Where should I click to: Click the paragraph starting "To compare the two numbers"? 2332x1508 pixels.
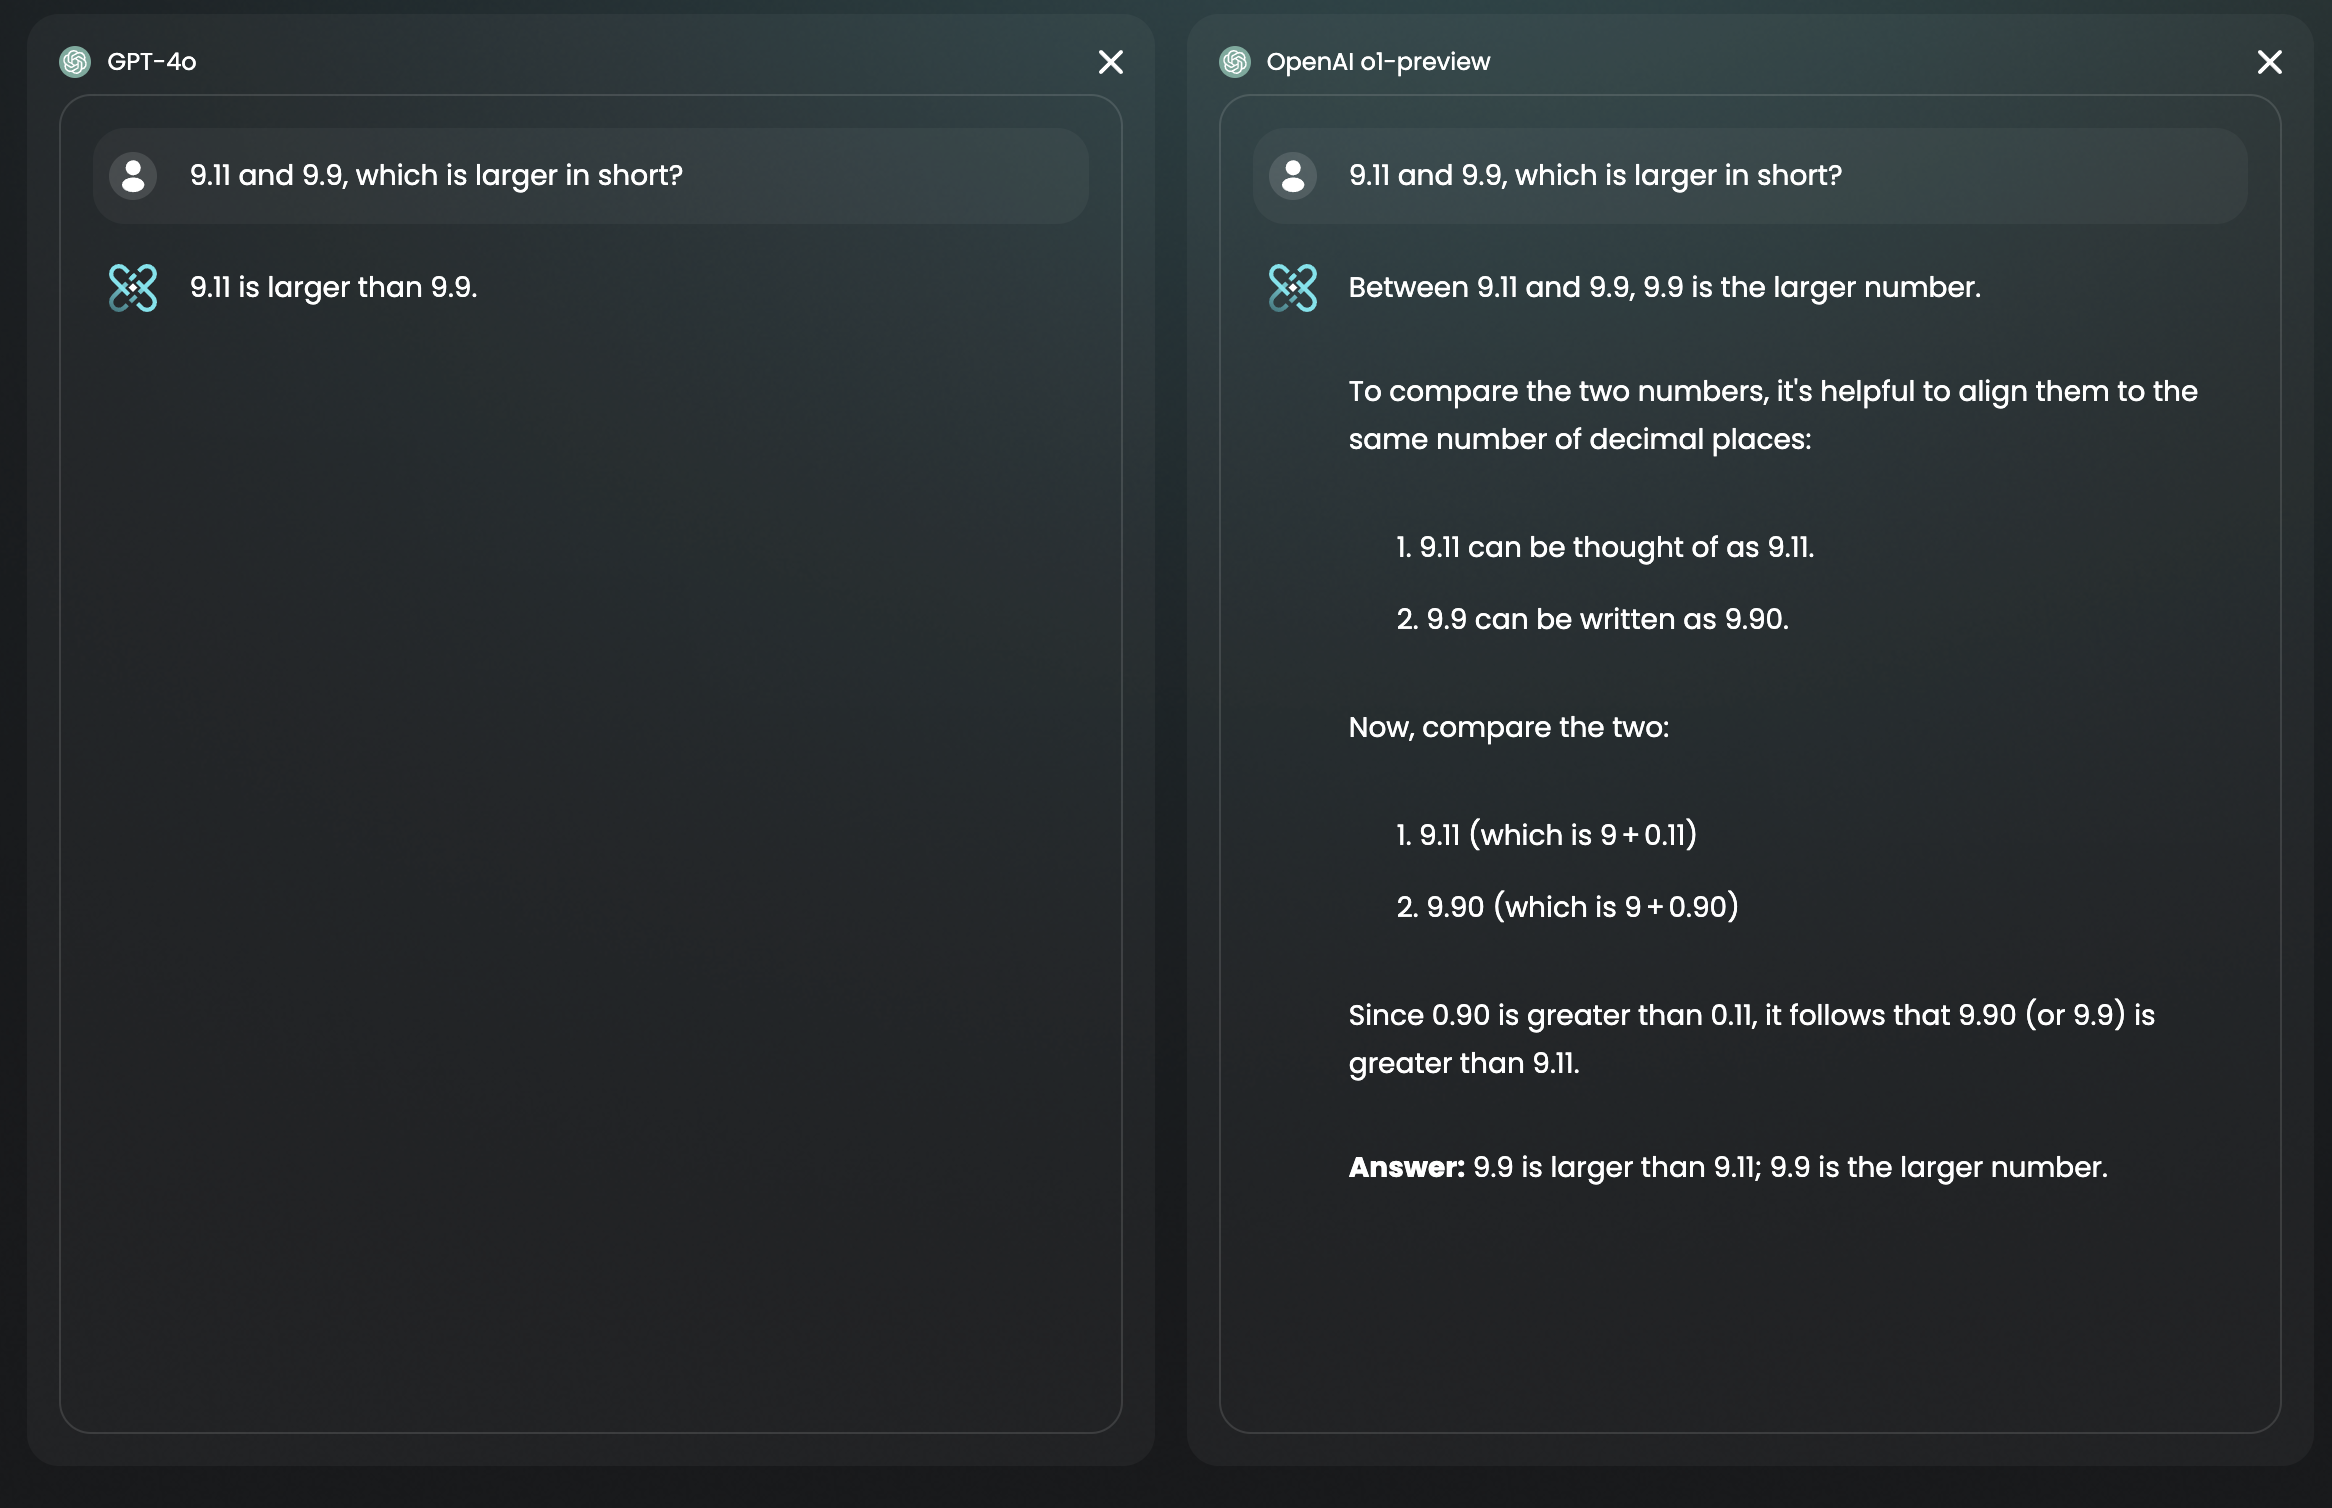1772,414
